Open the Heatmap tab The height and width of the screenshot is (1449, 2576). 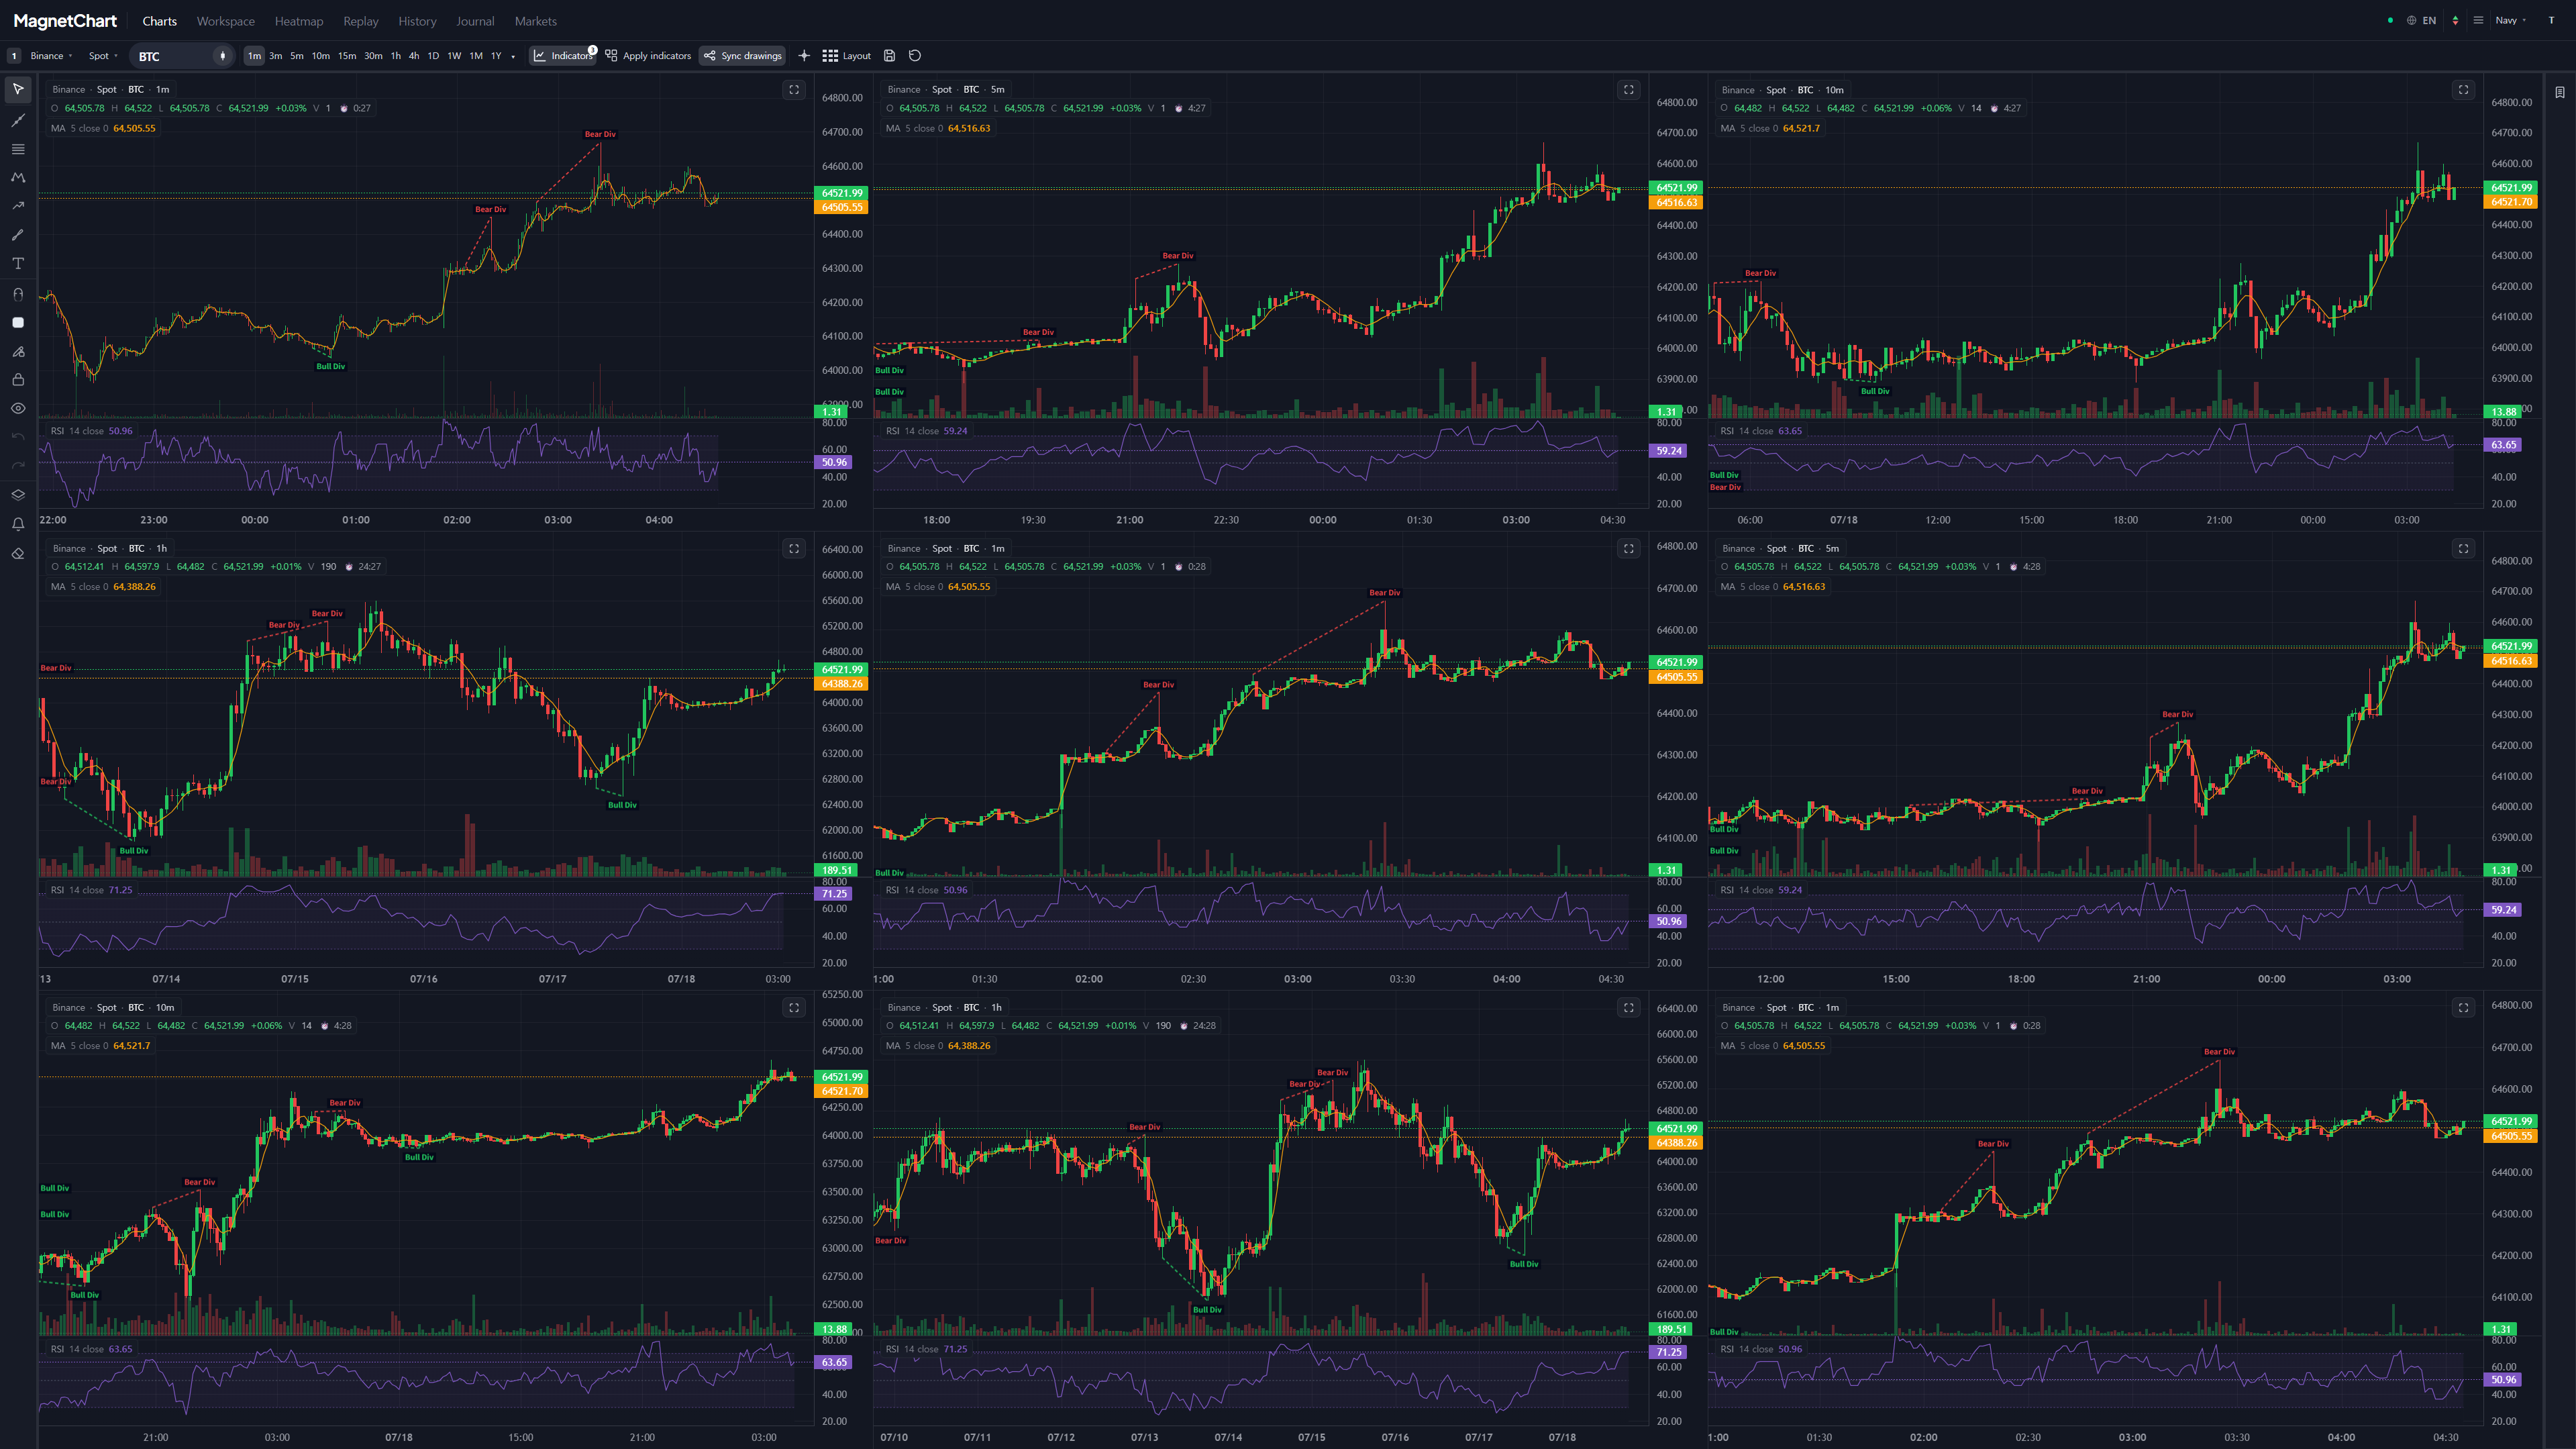(x=299, y=21)
